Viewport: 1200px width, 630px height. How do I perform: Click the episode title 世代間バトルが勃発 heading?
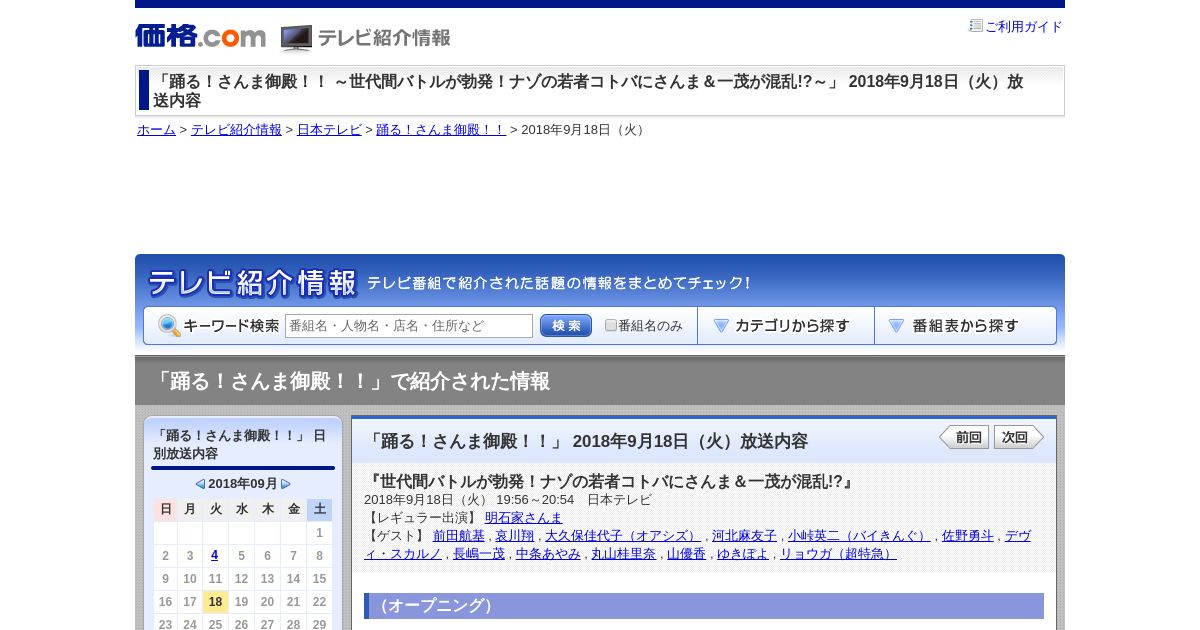click(611, 482)
